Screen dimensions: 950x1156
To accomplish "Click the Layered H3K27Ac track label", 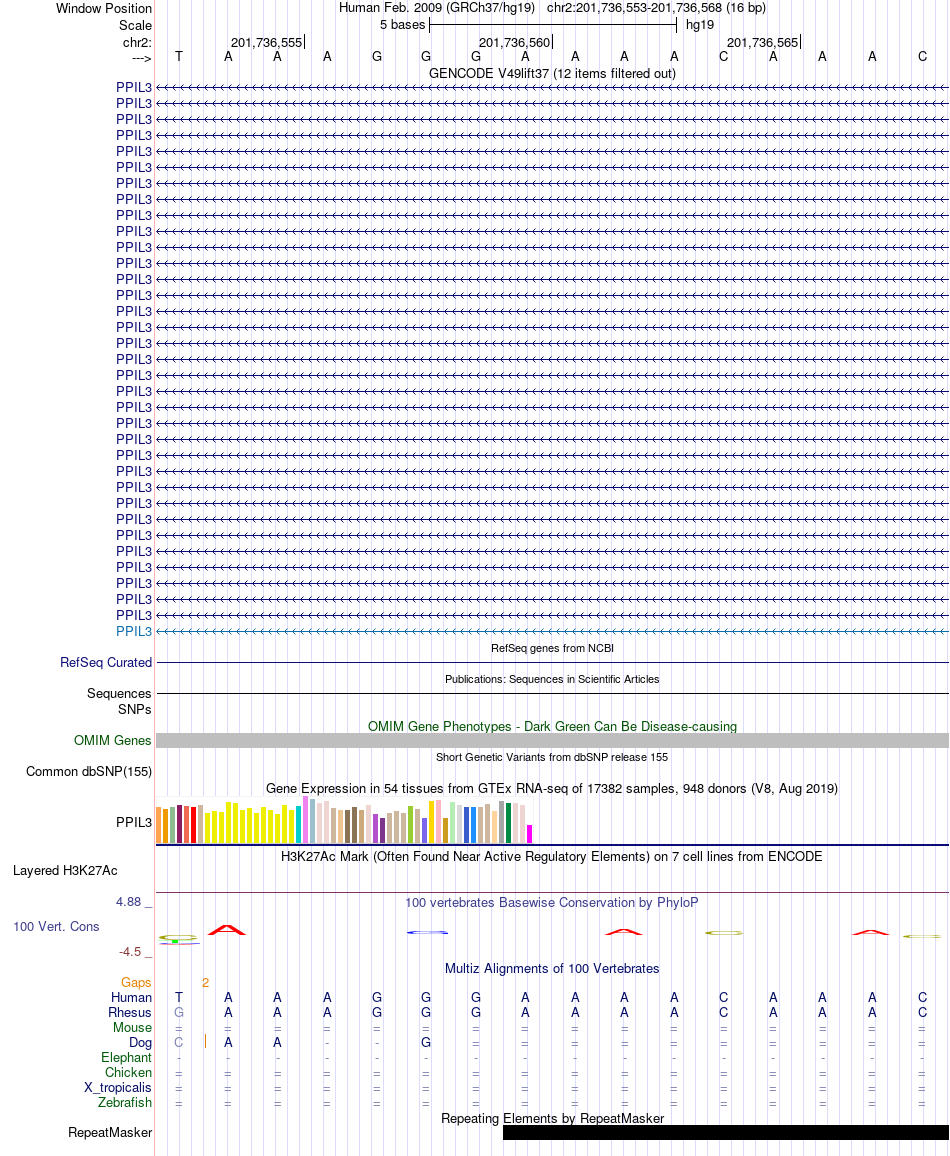I will [65, 870].
